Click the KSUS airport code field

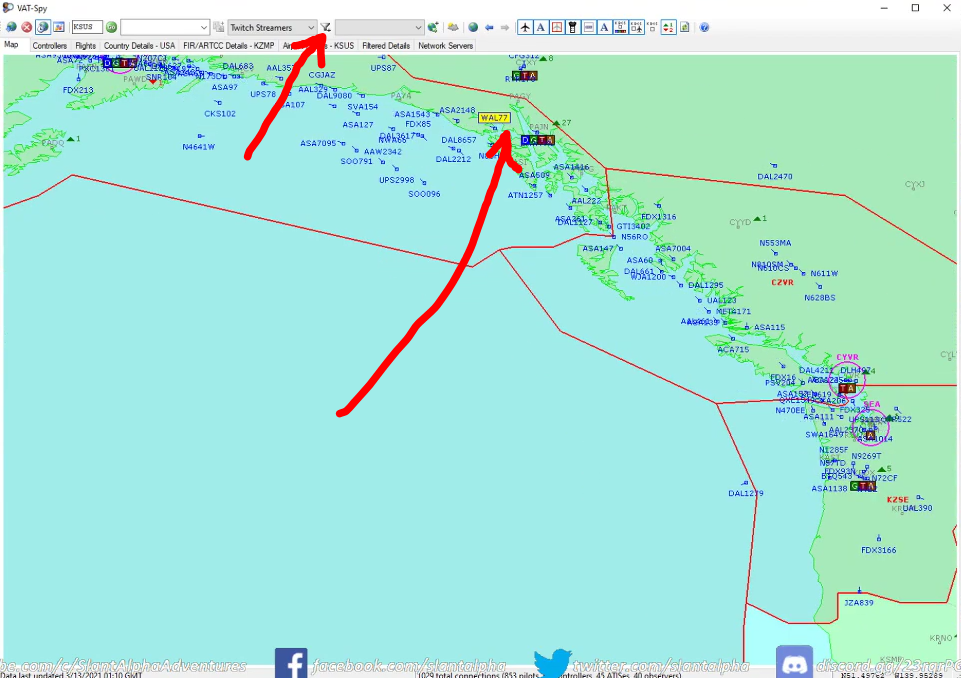point(86,27)
